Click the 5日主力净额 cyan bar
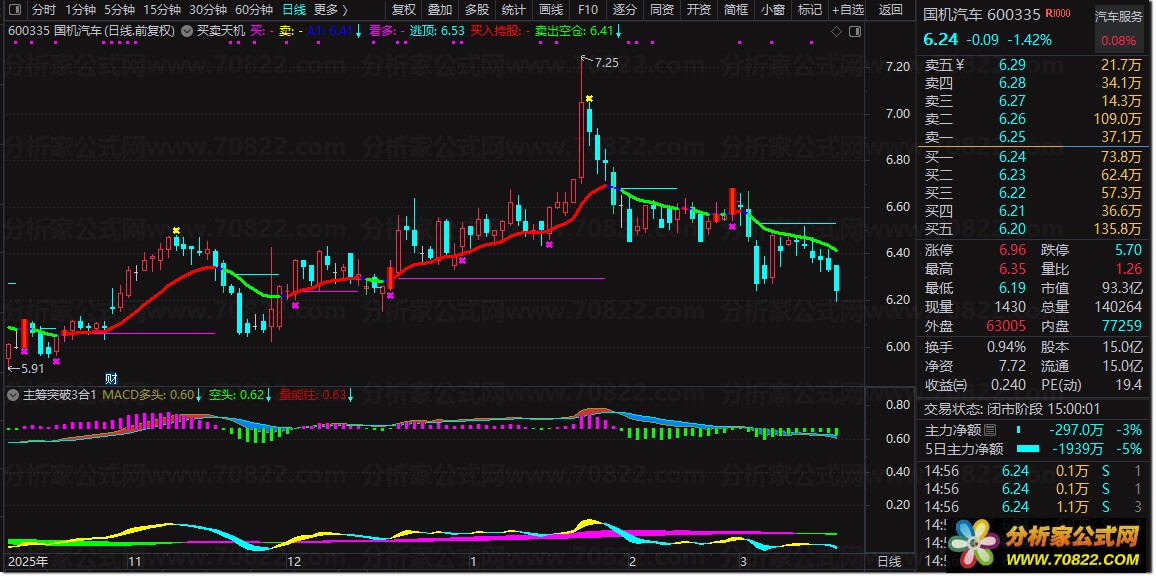Image resolution: width=1156 pixels, height=576 pixels. 1028,448
